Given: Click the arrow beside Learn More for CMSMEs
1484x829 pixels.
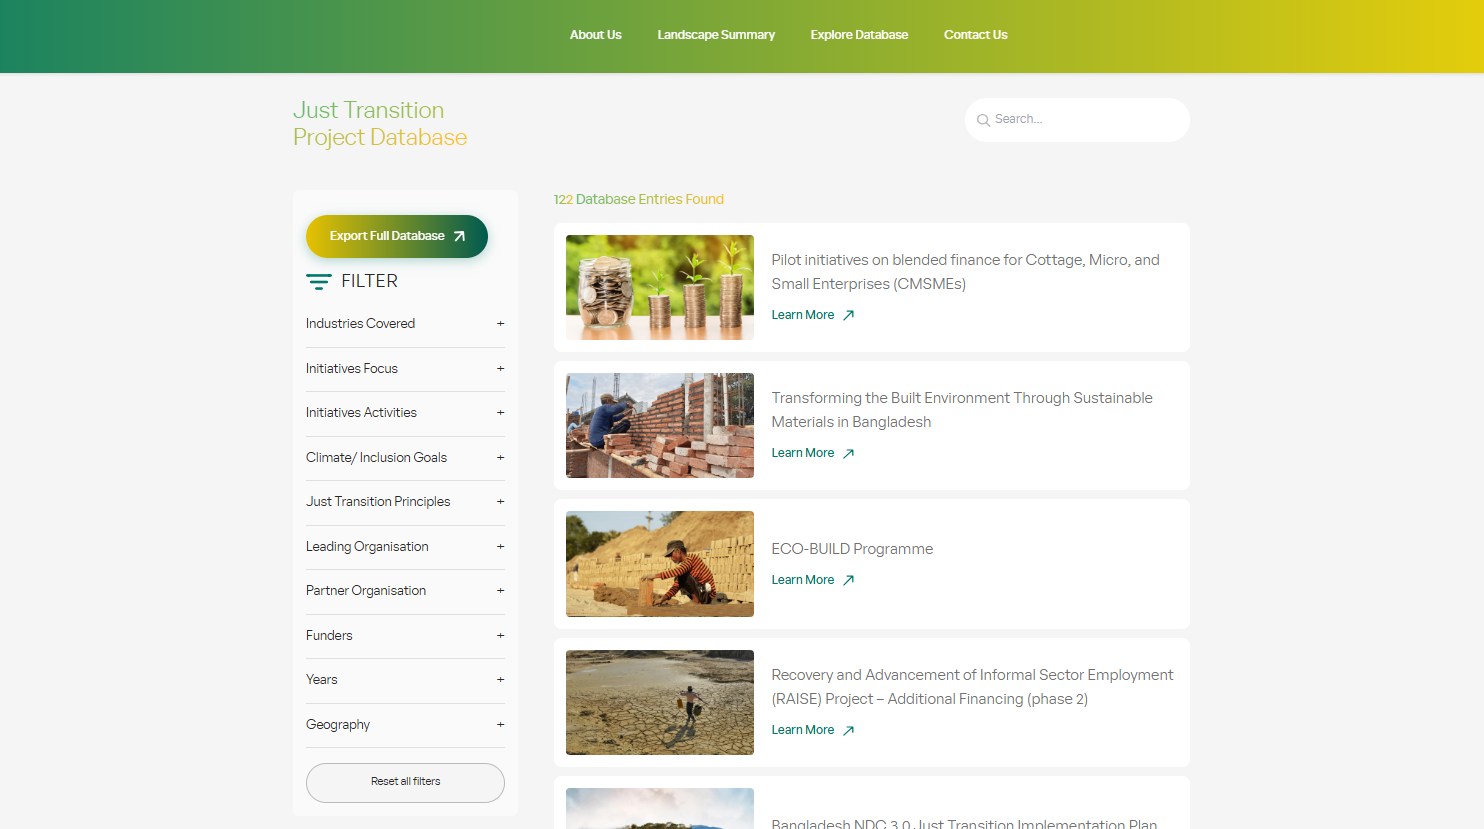Looking at the screenshot, I should (848, 315).
